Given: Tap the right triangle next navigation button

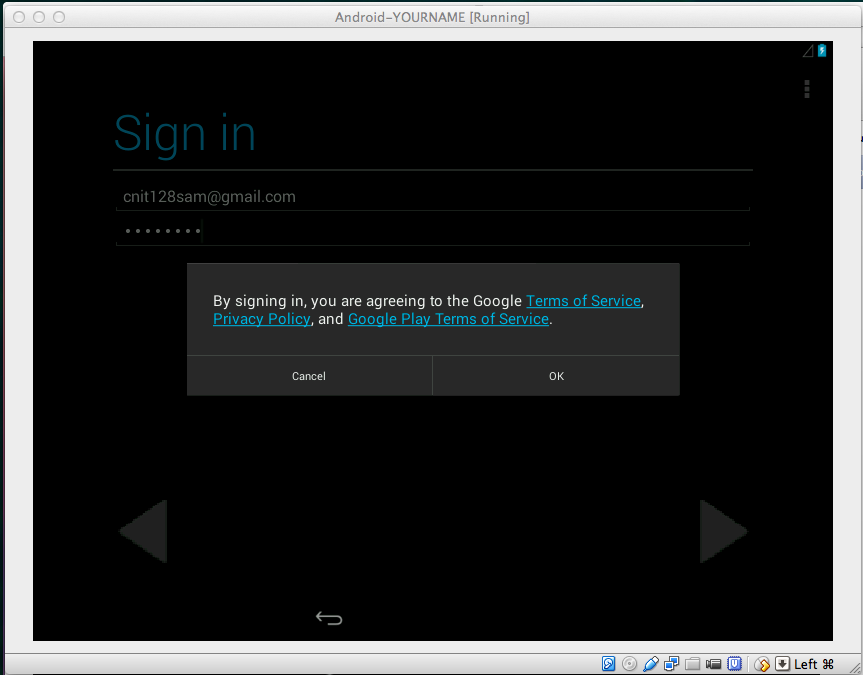Looking at the screenshot, I should [x=723, y=531].
